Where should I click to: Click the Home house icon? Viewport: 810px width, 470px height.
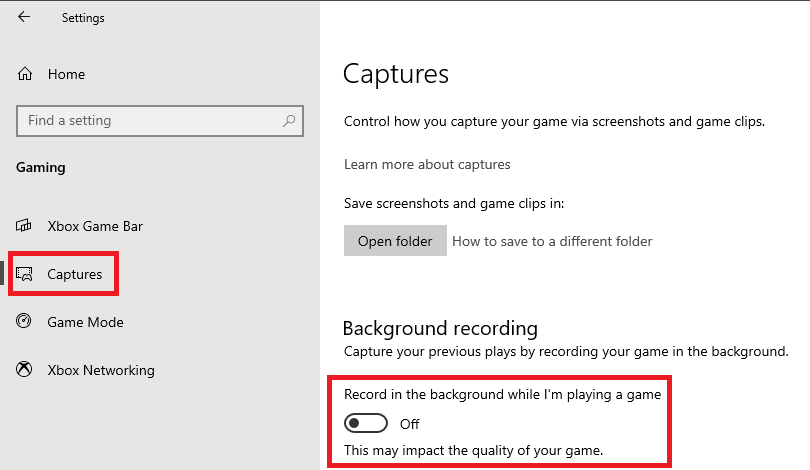[25, 74]
